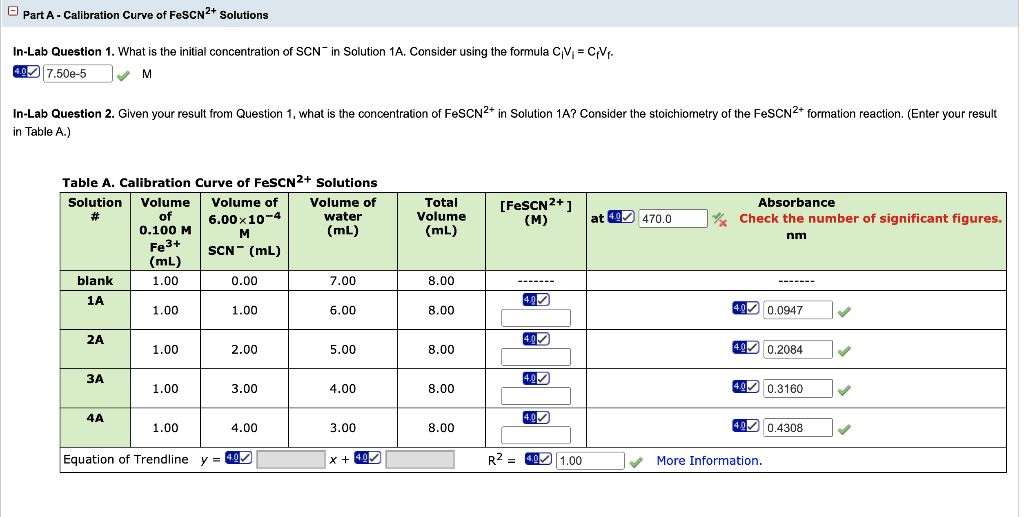Click the 'Equation of Trendline' label

(x=126, y=460)
